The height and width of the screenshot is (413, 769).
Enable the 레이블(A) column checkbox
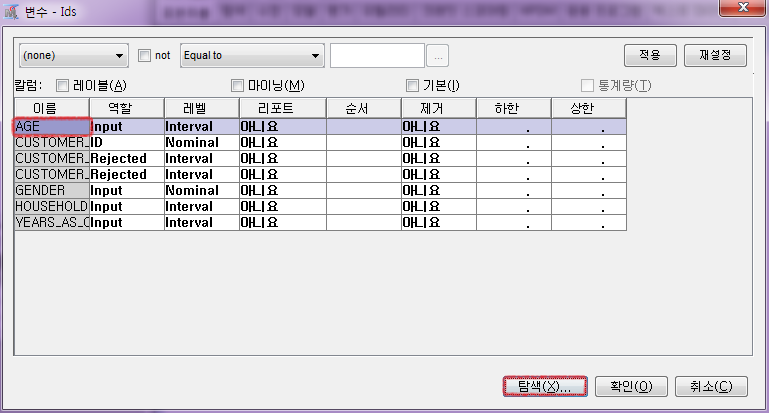(62, 86)
